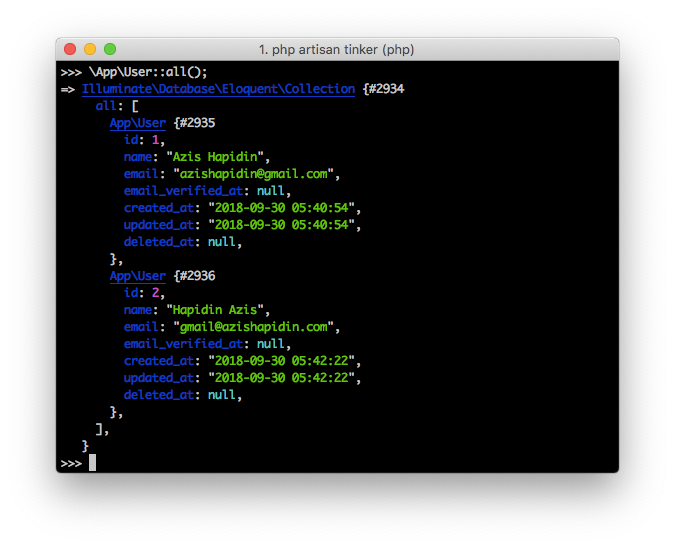Click the name value "Hapidin Azis"
The image size is (675, 547).
click(x=218, y=310)
